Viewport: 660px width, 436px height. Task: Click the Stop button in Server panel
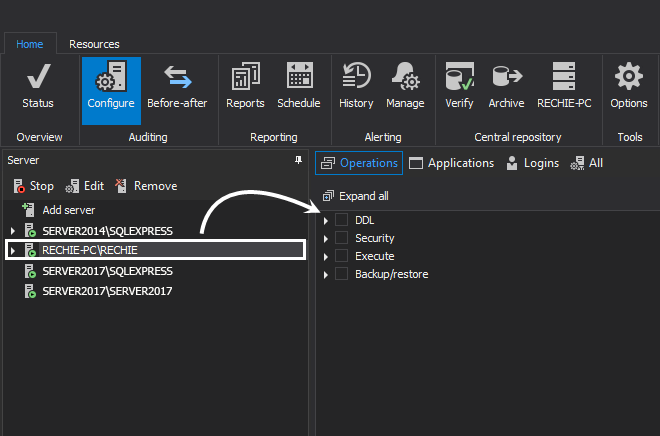pyautogui.click(x=34, y=186)
